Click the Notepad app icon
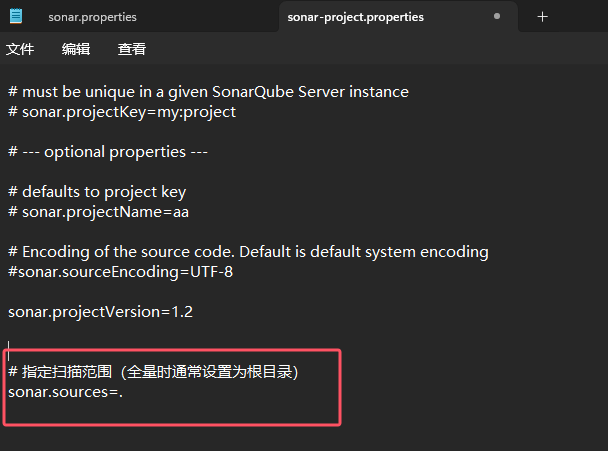Viewport: 608px width, 451px height. (x=16, y=16)
